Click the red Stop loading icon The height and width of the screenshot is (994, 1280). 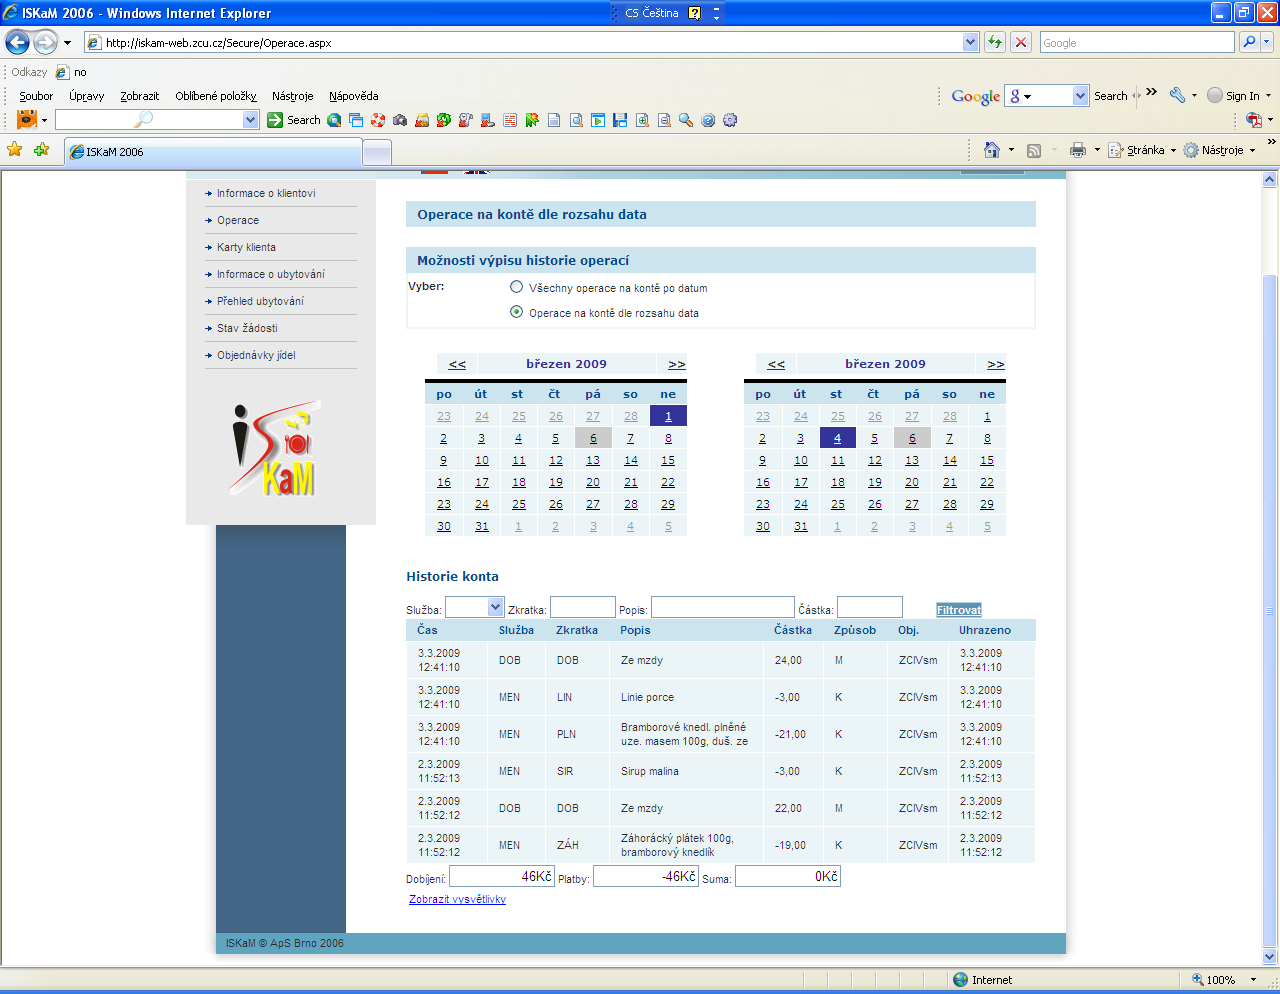click(1021, 42)
